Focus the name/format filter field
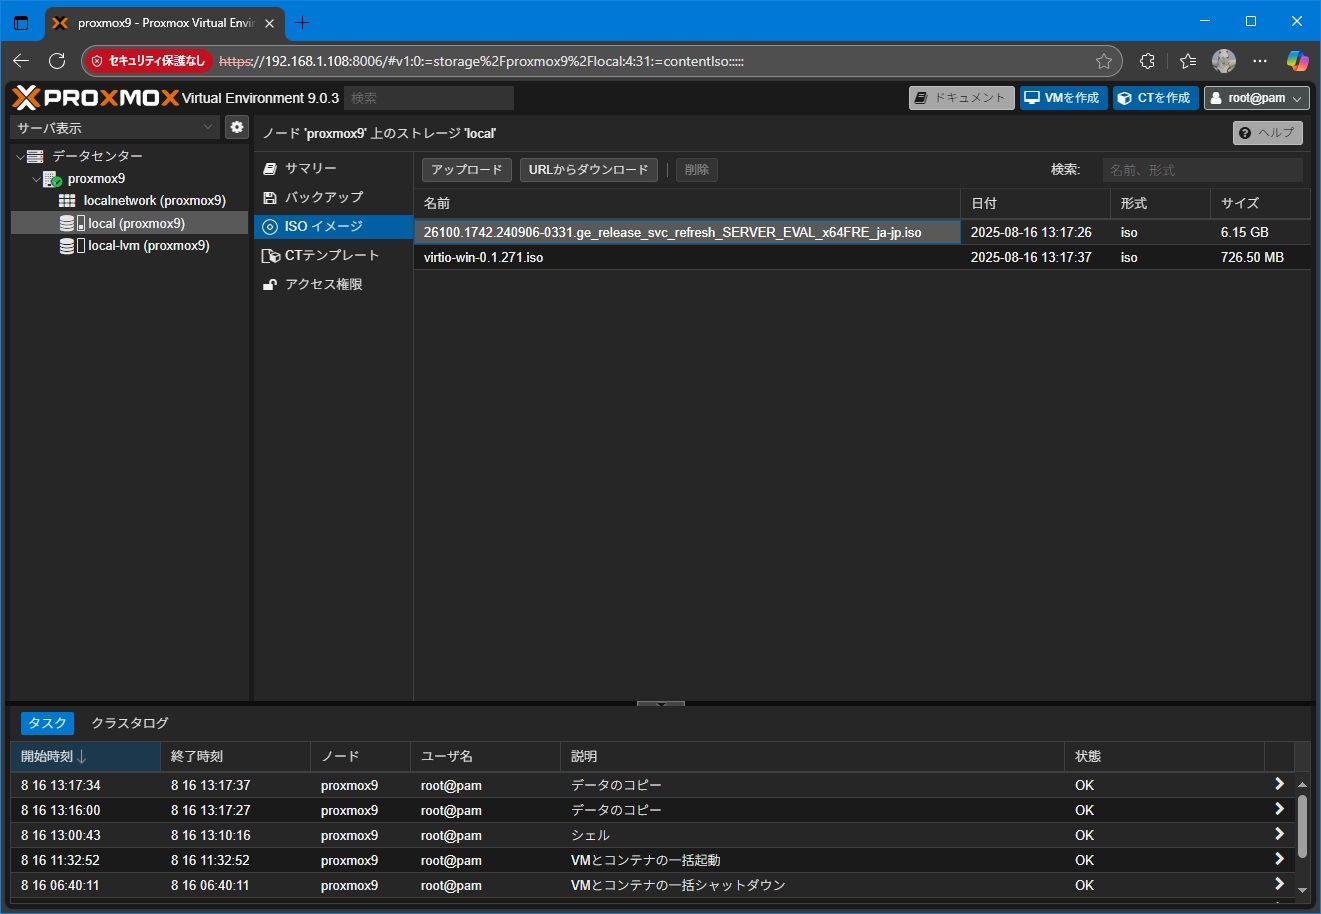Screen dimensions: 1321x914 (1203, 170)
